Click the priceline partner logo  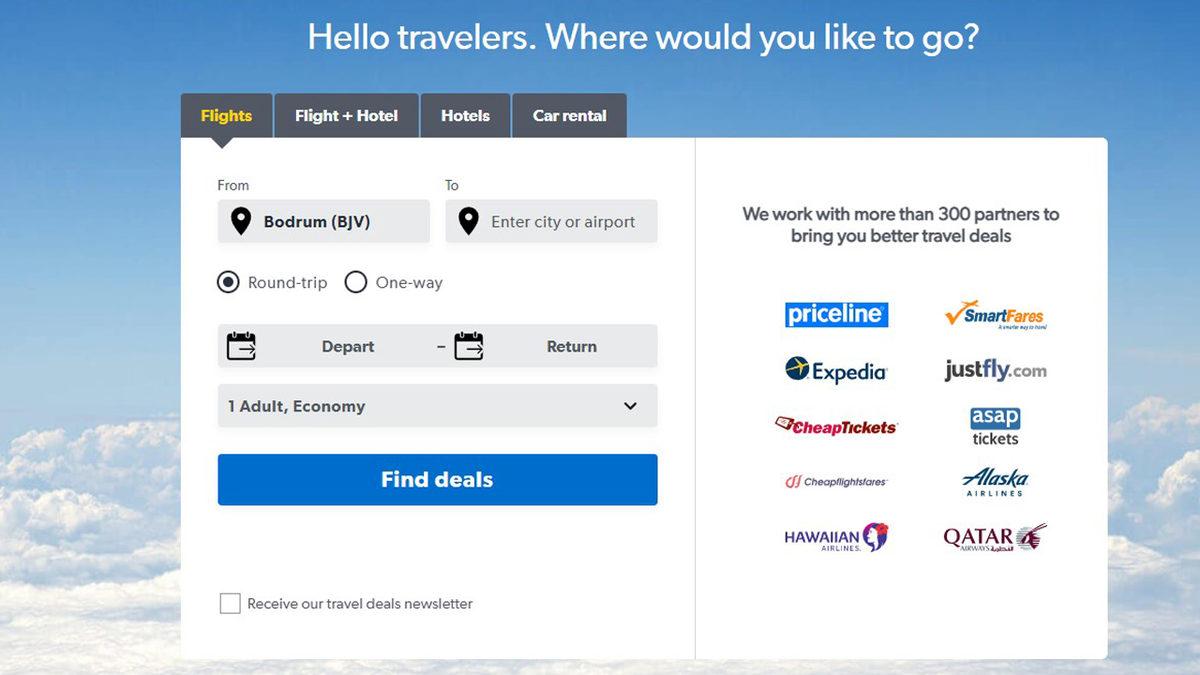[x=837, y=313]
